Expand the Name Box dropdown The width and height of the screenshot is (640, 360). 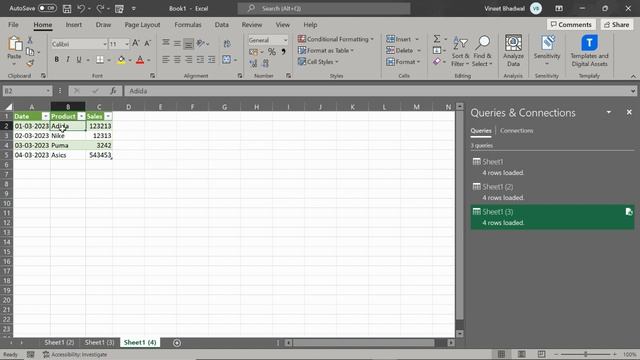[x=48, y=91]
